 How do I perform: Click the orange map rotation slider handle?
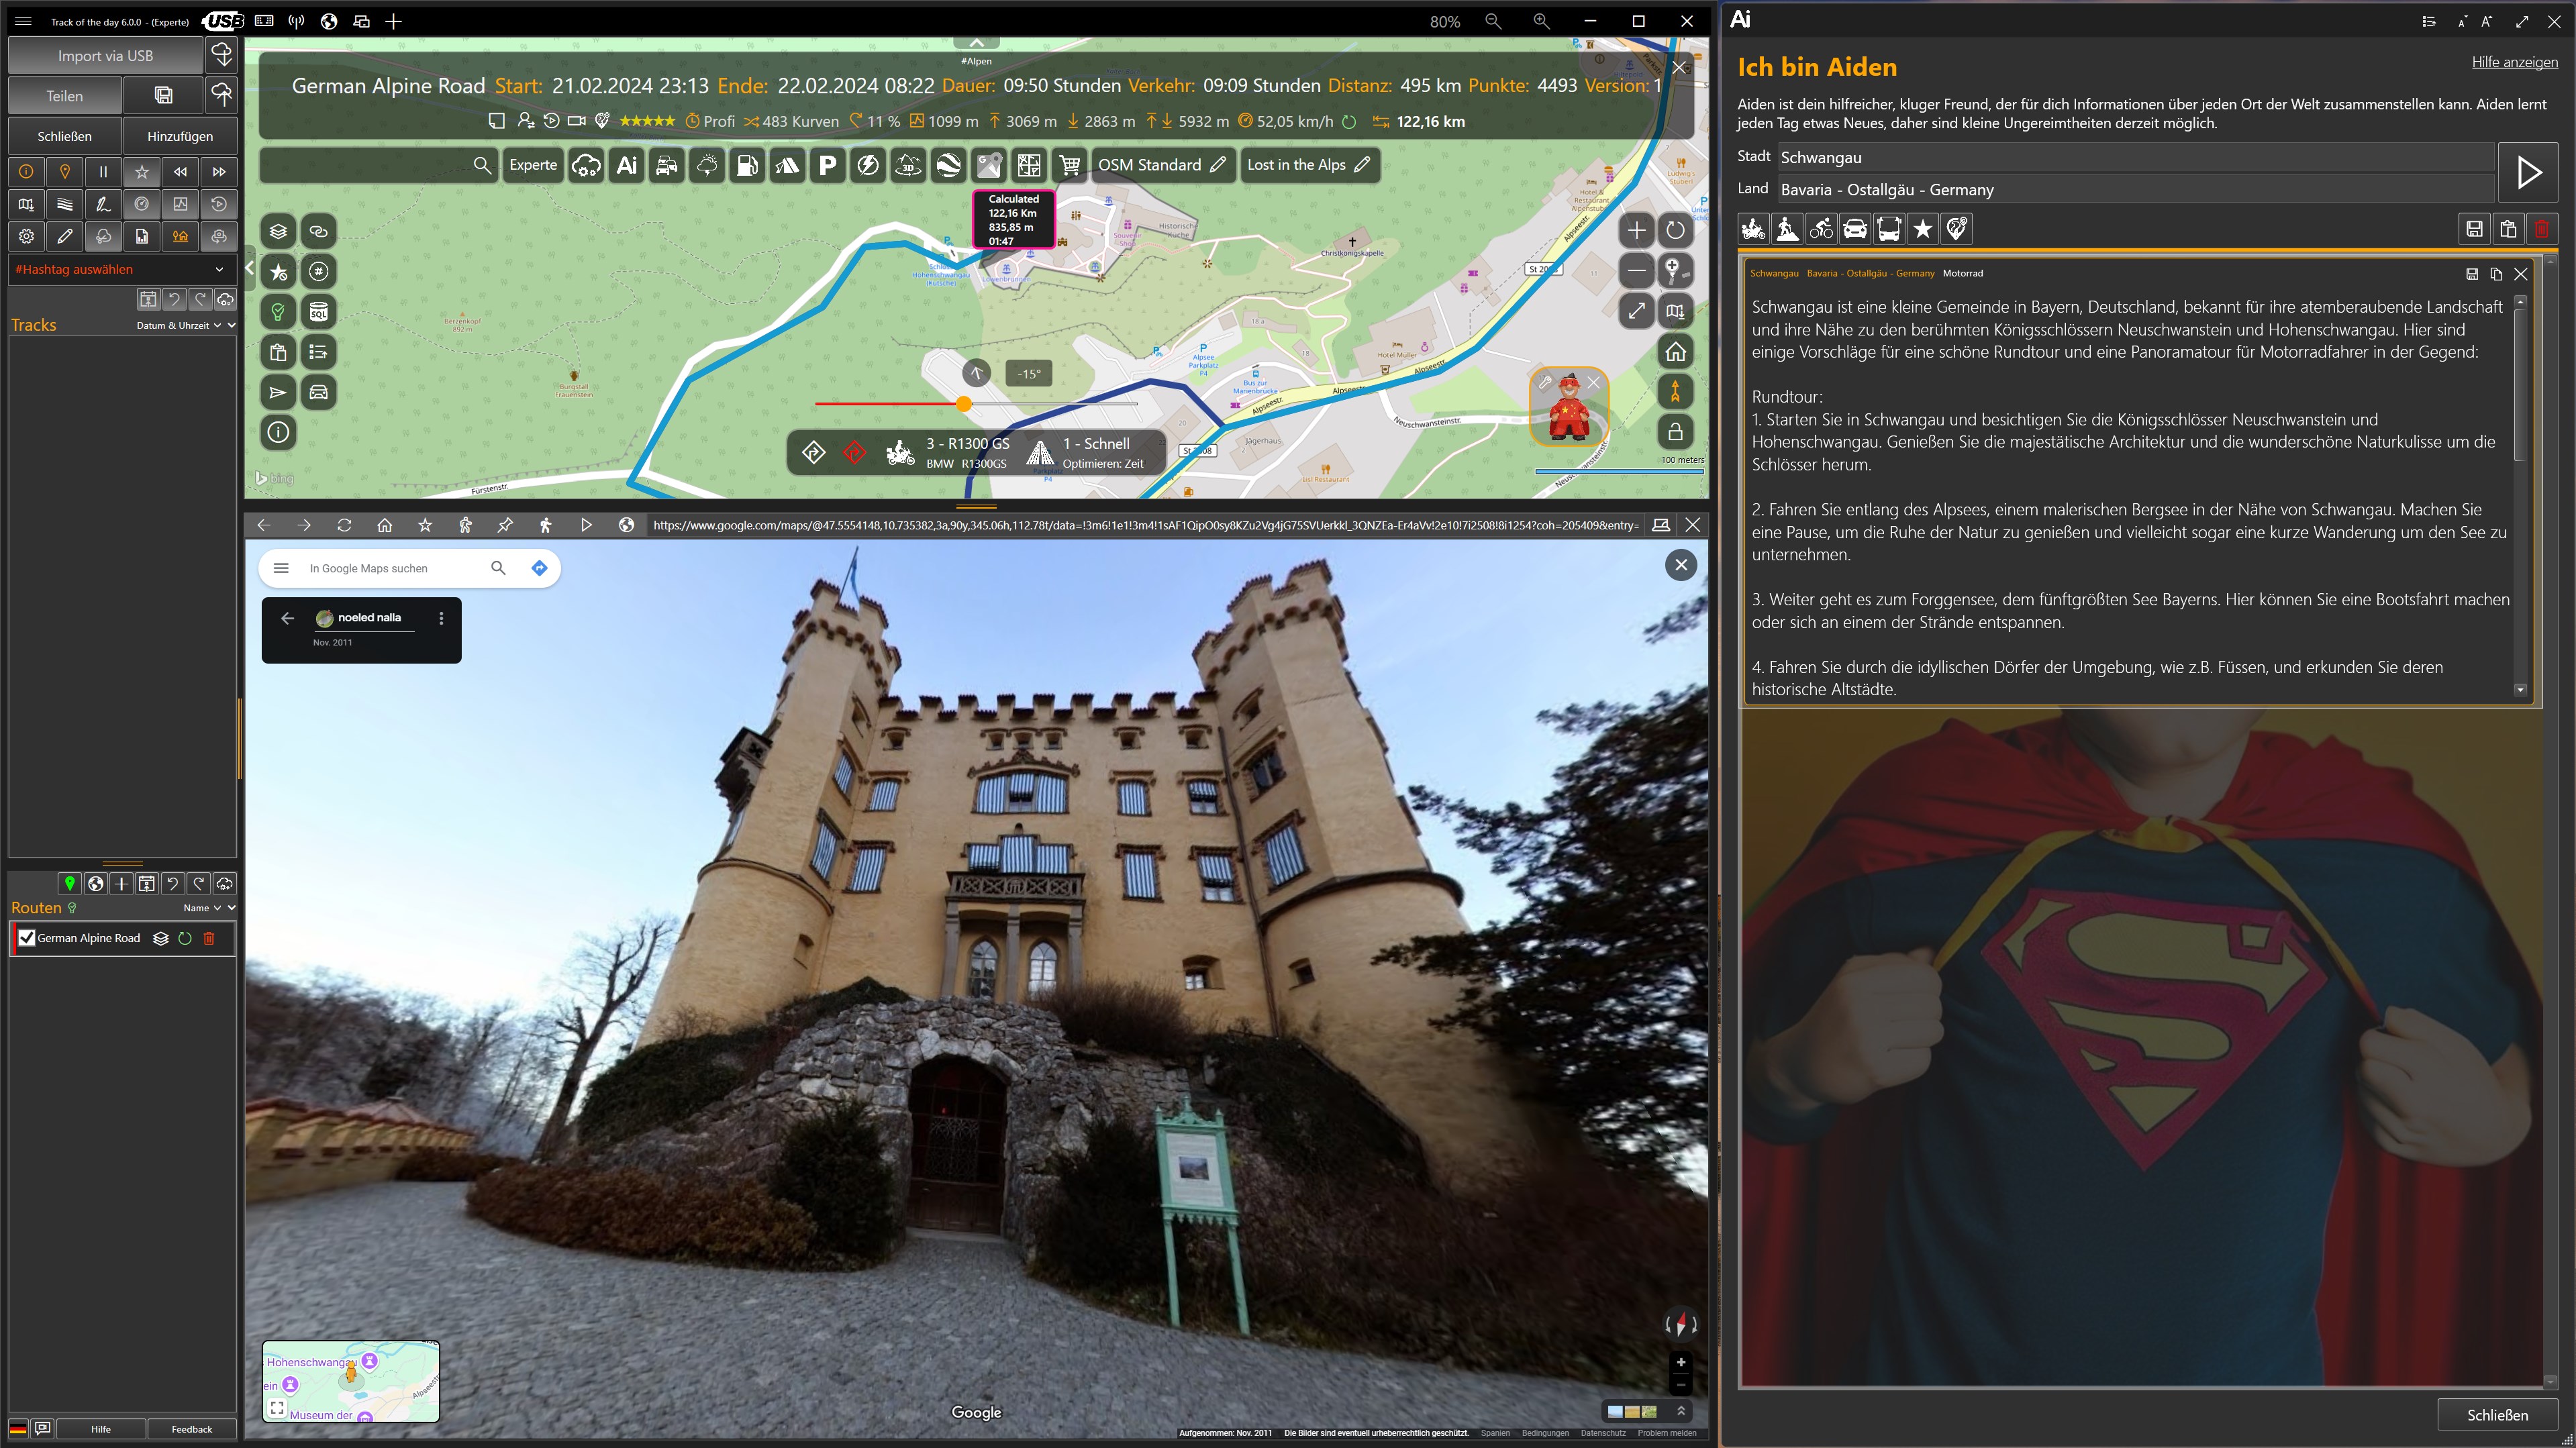point(963,404)
